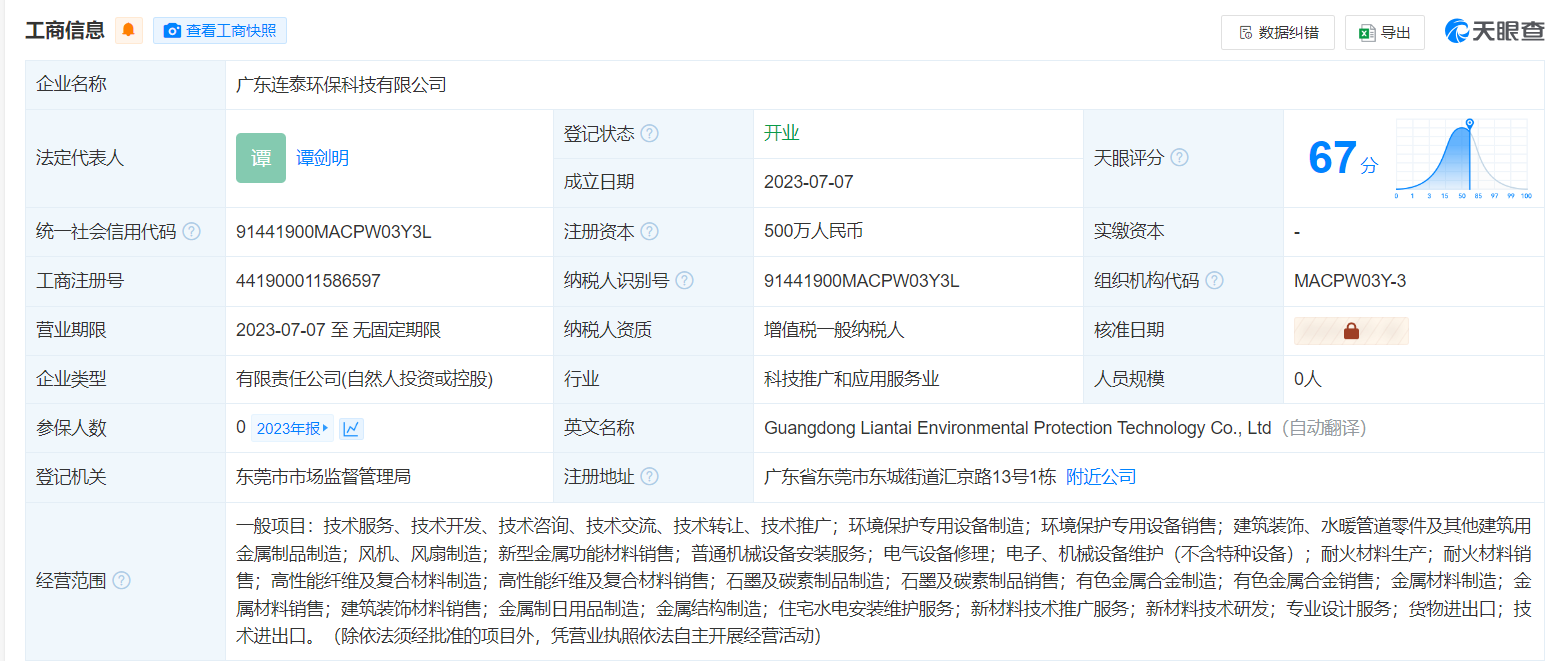
Task: Expand the 2023年报 dropdown
Action: [292, 428]
